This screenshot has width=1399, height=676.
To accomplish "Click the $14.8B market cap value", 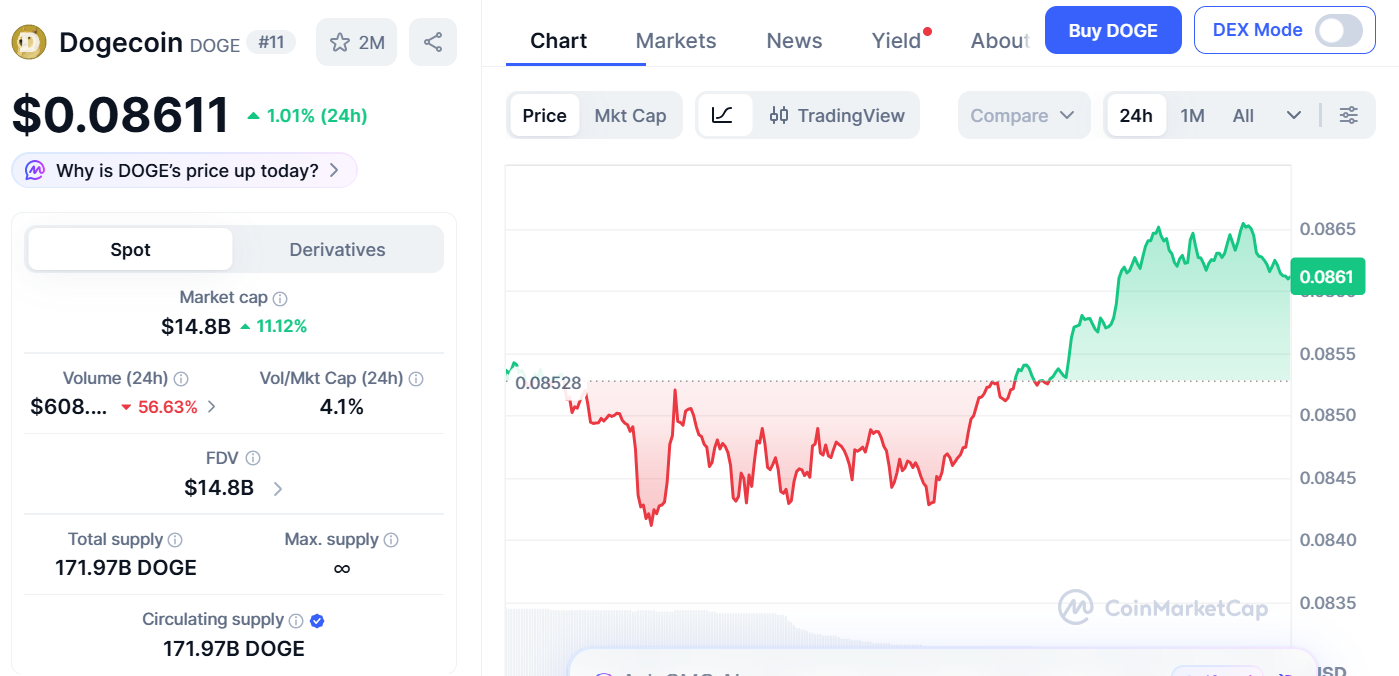I will tap(196, 326).
